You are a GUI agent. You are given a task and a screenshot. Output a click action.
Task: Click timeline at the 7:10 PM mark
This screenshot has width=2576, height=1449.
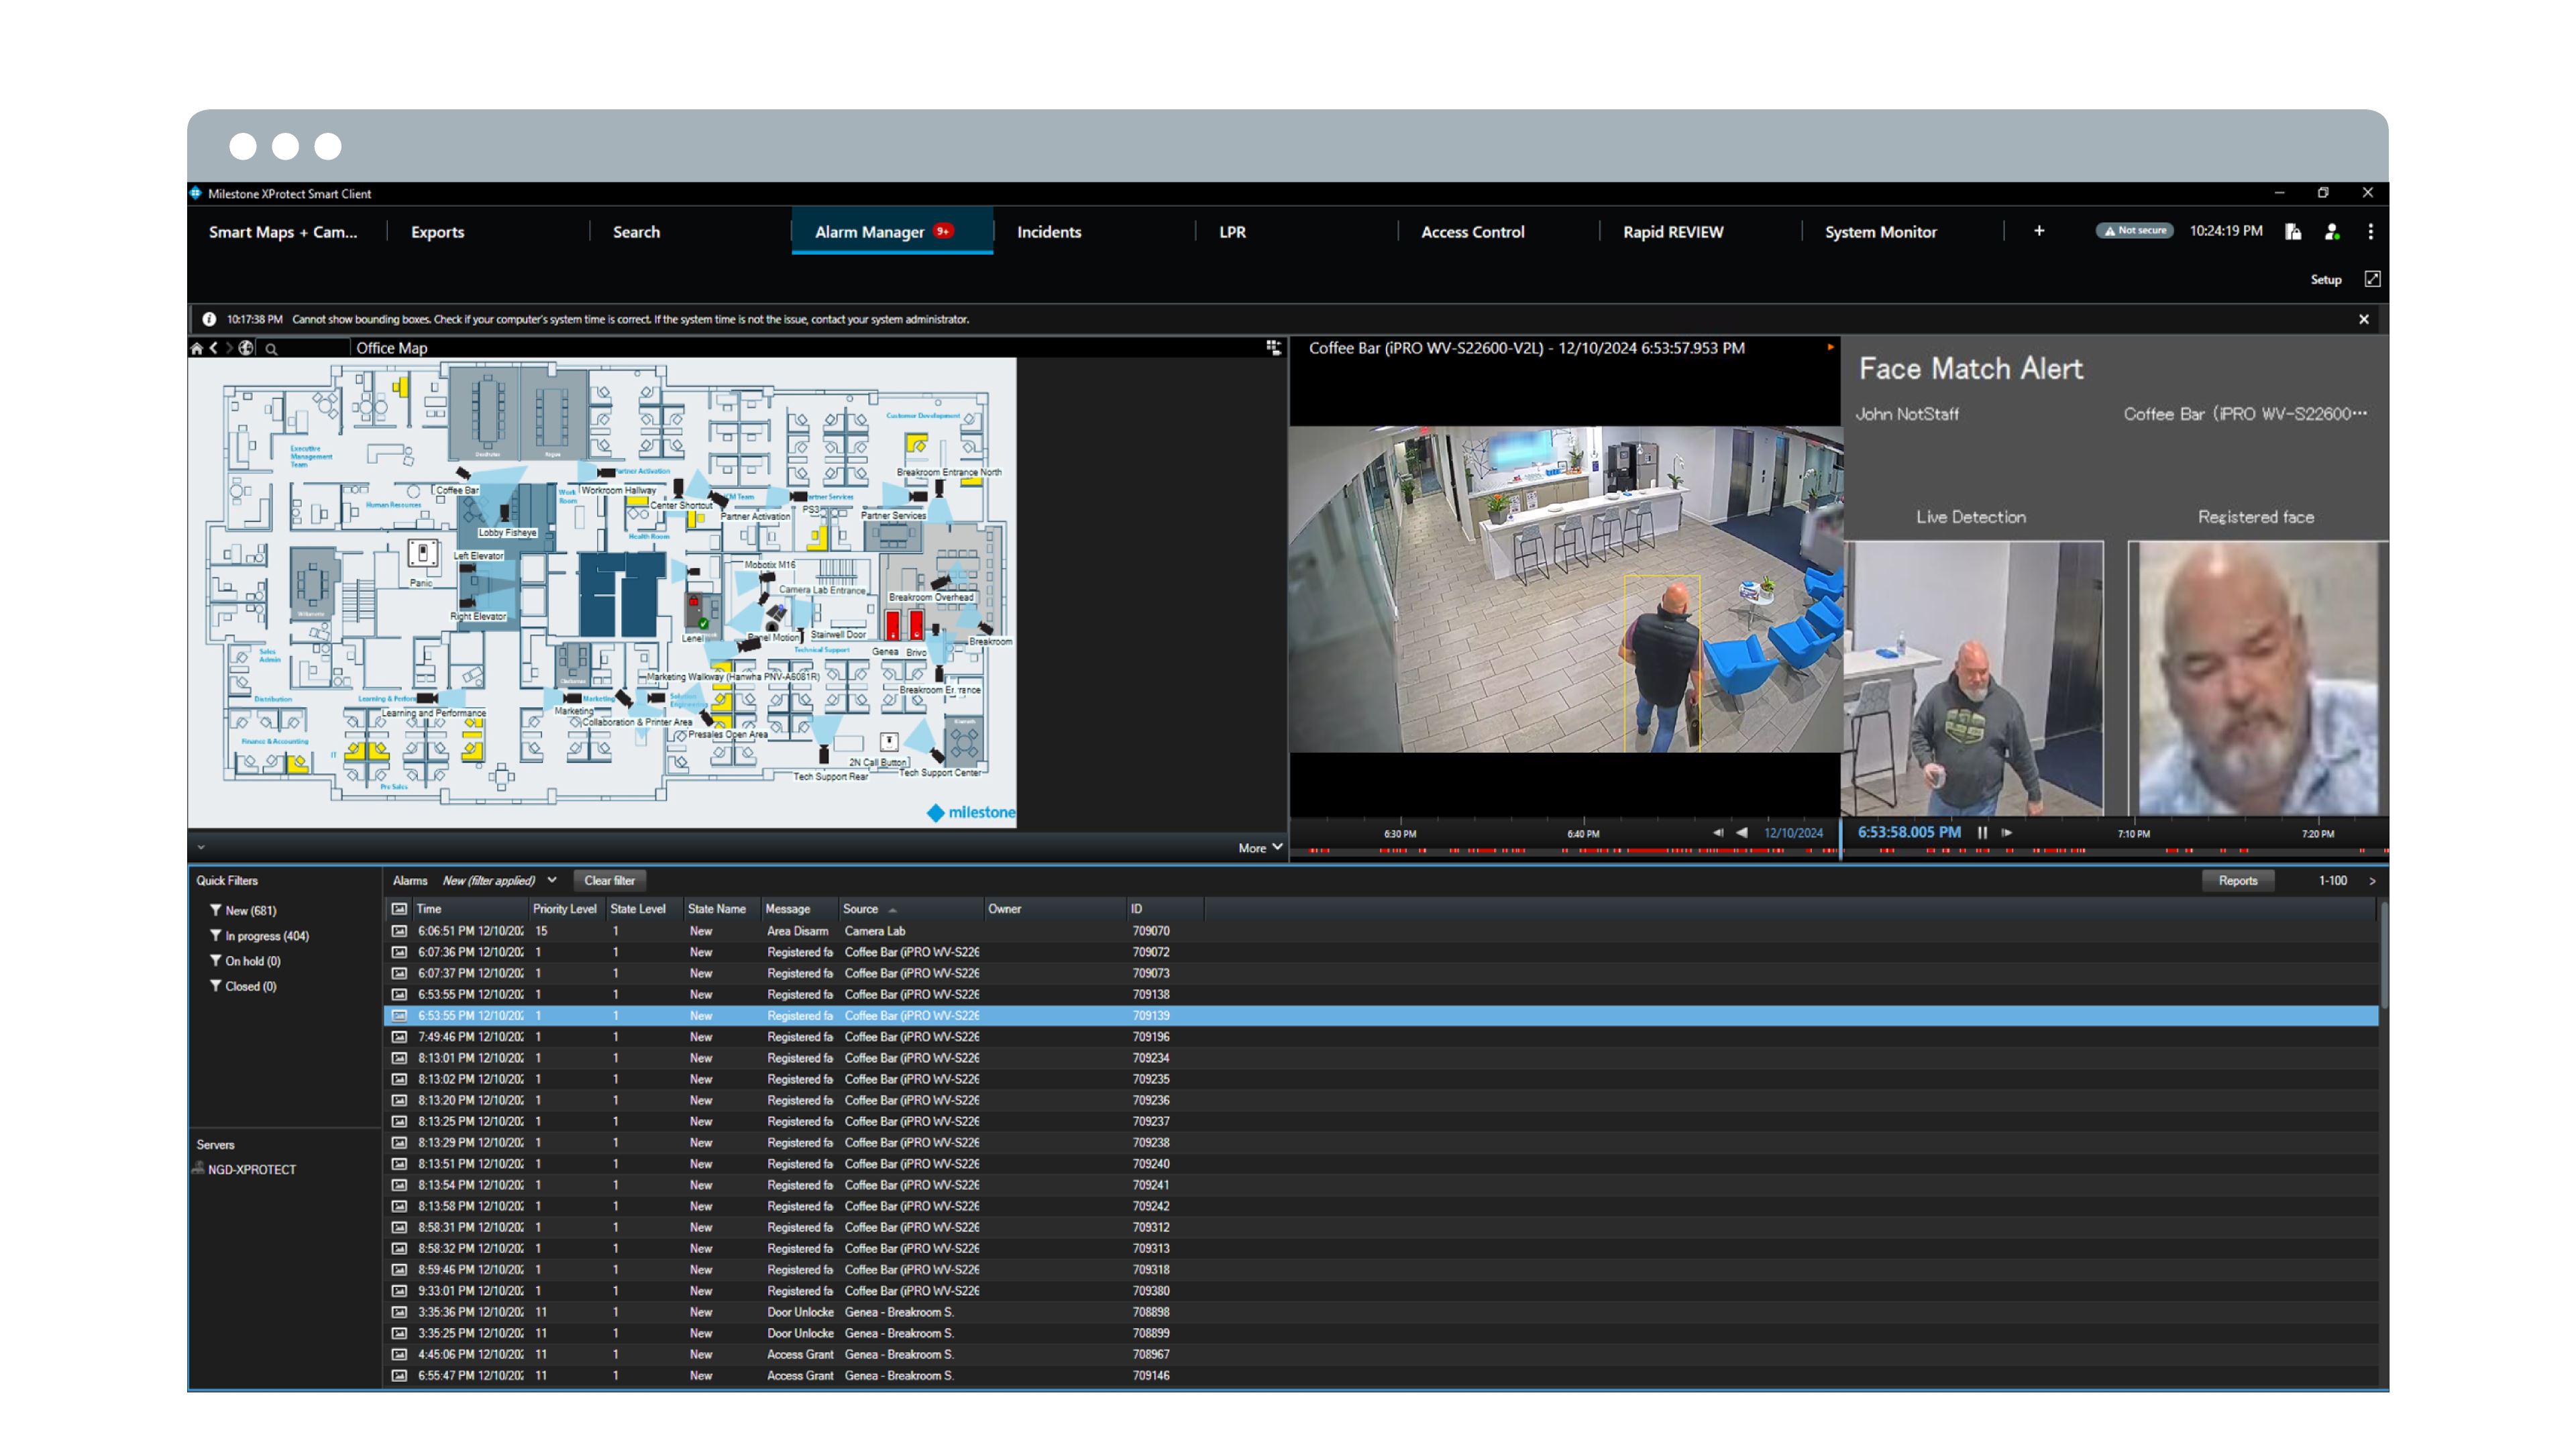[2134, 835]
